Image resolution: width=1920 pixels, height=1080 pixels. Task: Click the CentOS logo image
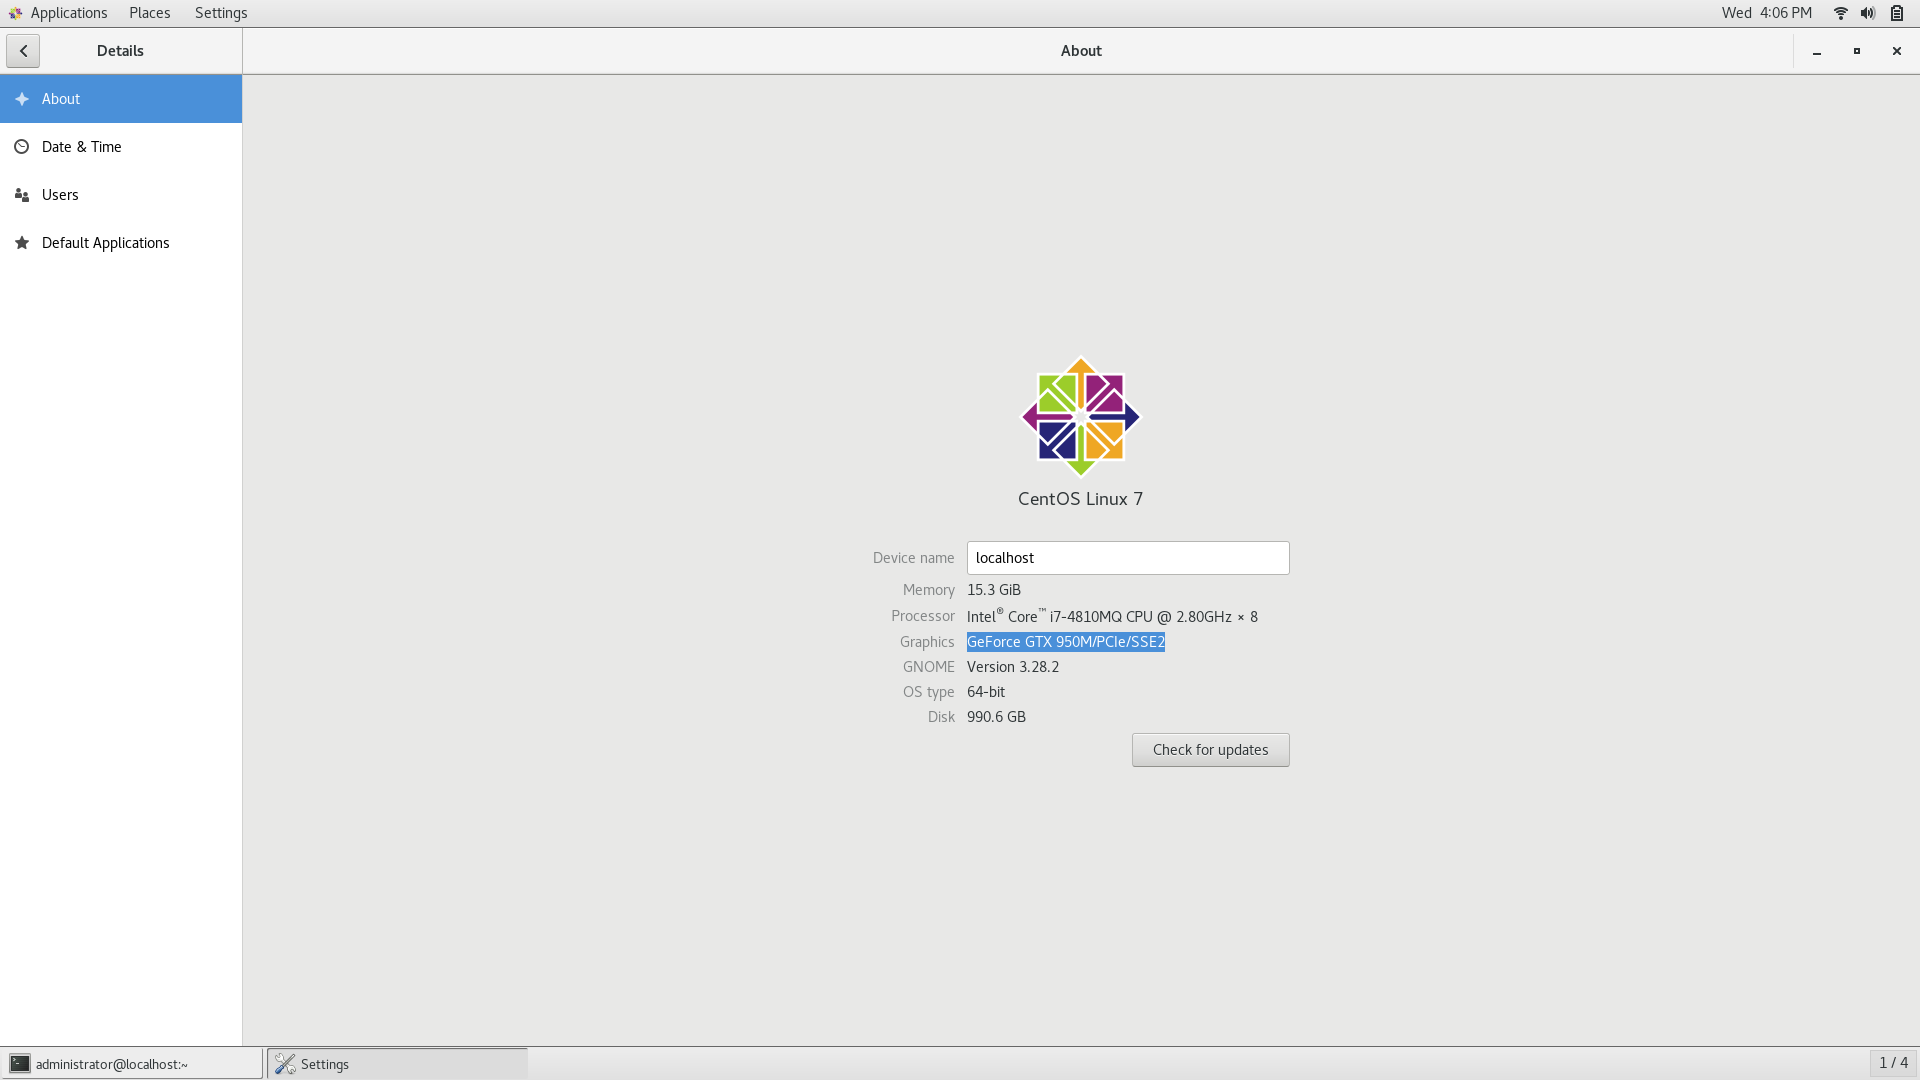(1080, 417)
